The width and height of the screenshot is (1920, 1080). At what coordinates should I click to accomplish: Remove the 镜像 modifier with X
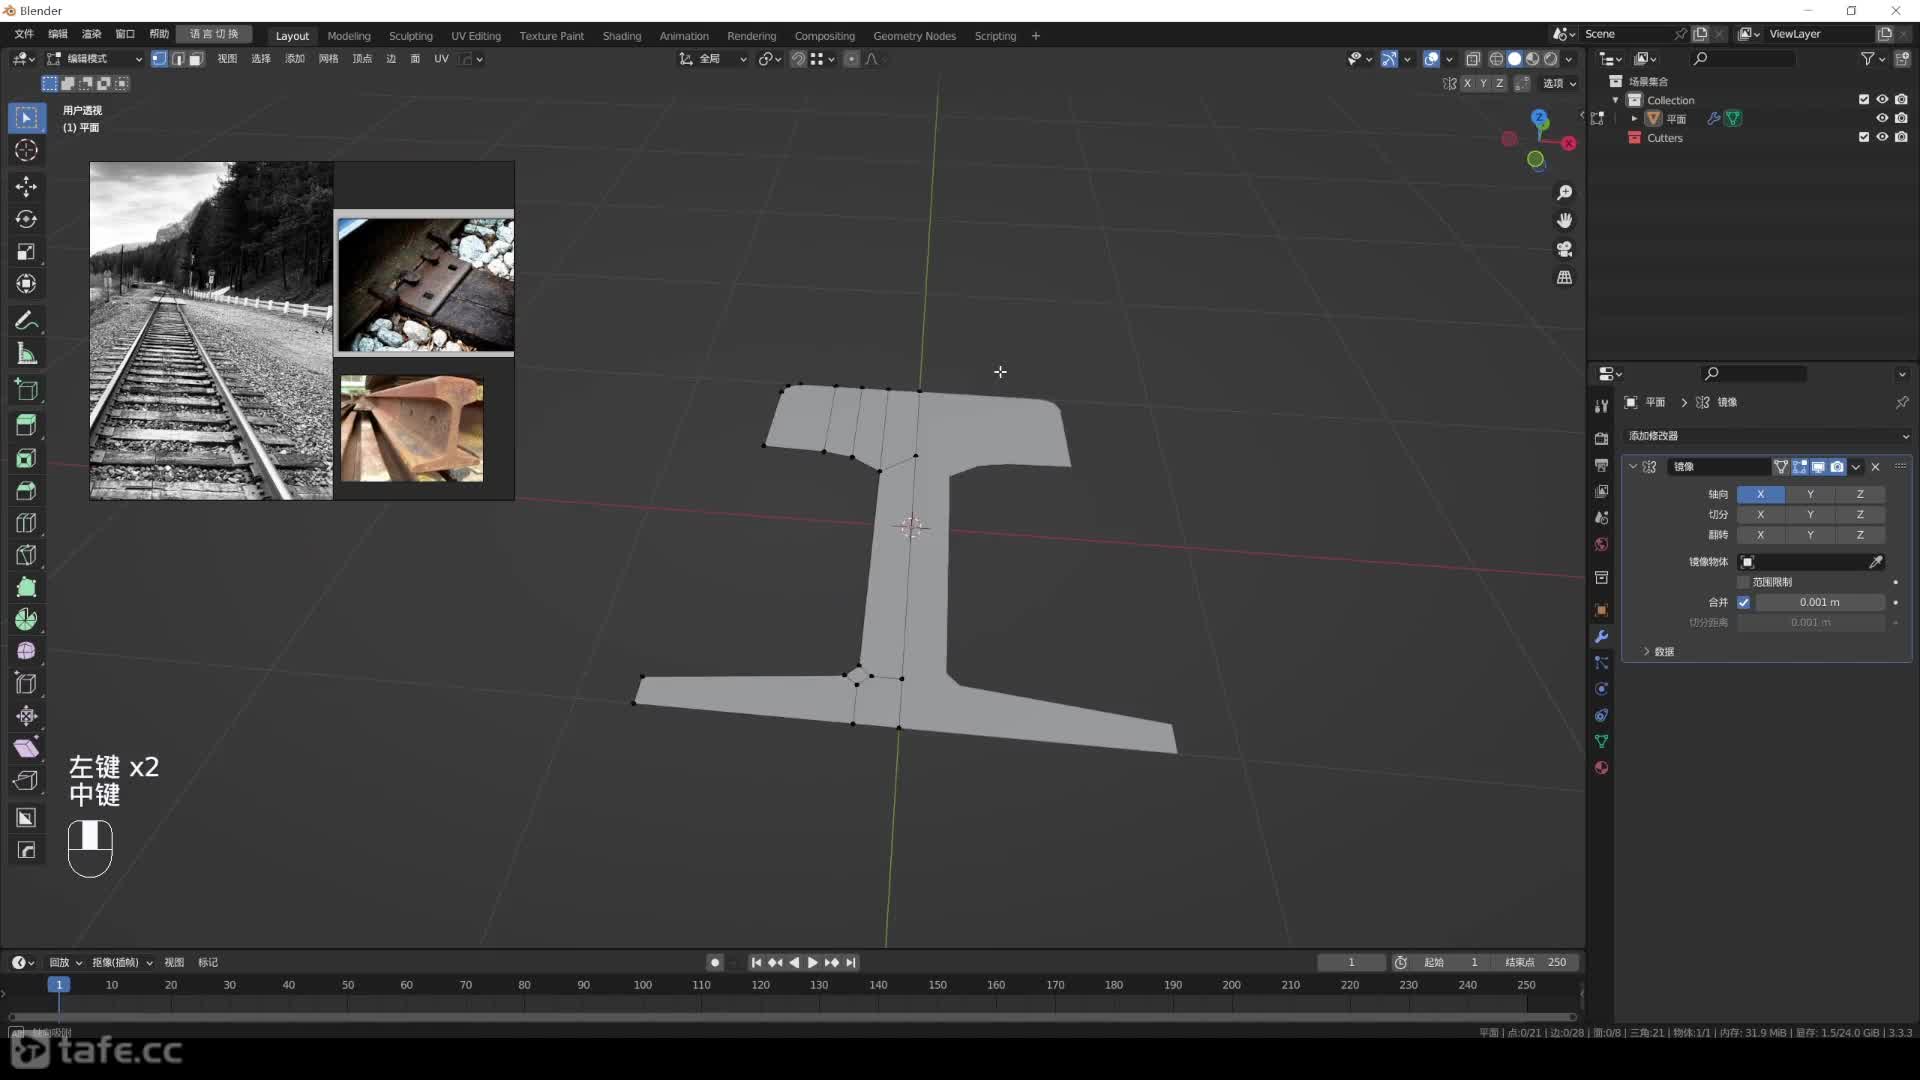click(1876, 467)
